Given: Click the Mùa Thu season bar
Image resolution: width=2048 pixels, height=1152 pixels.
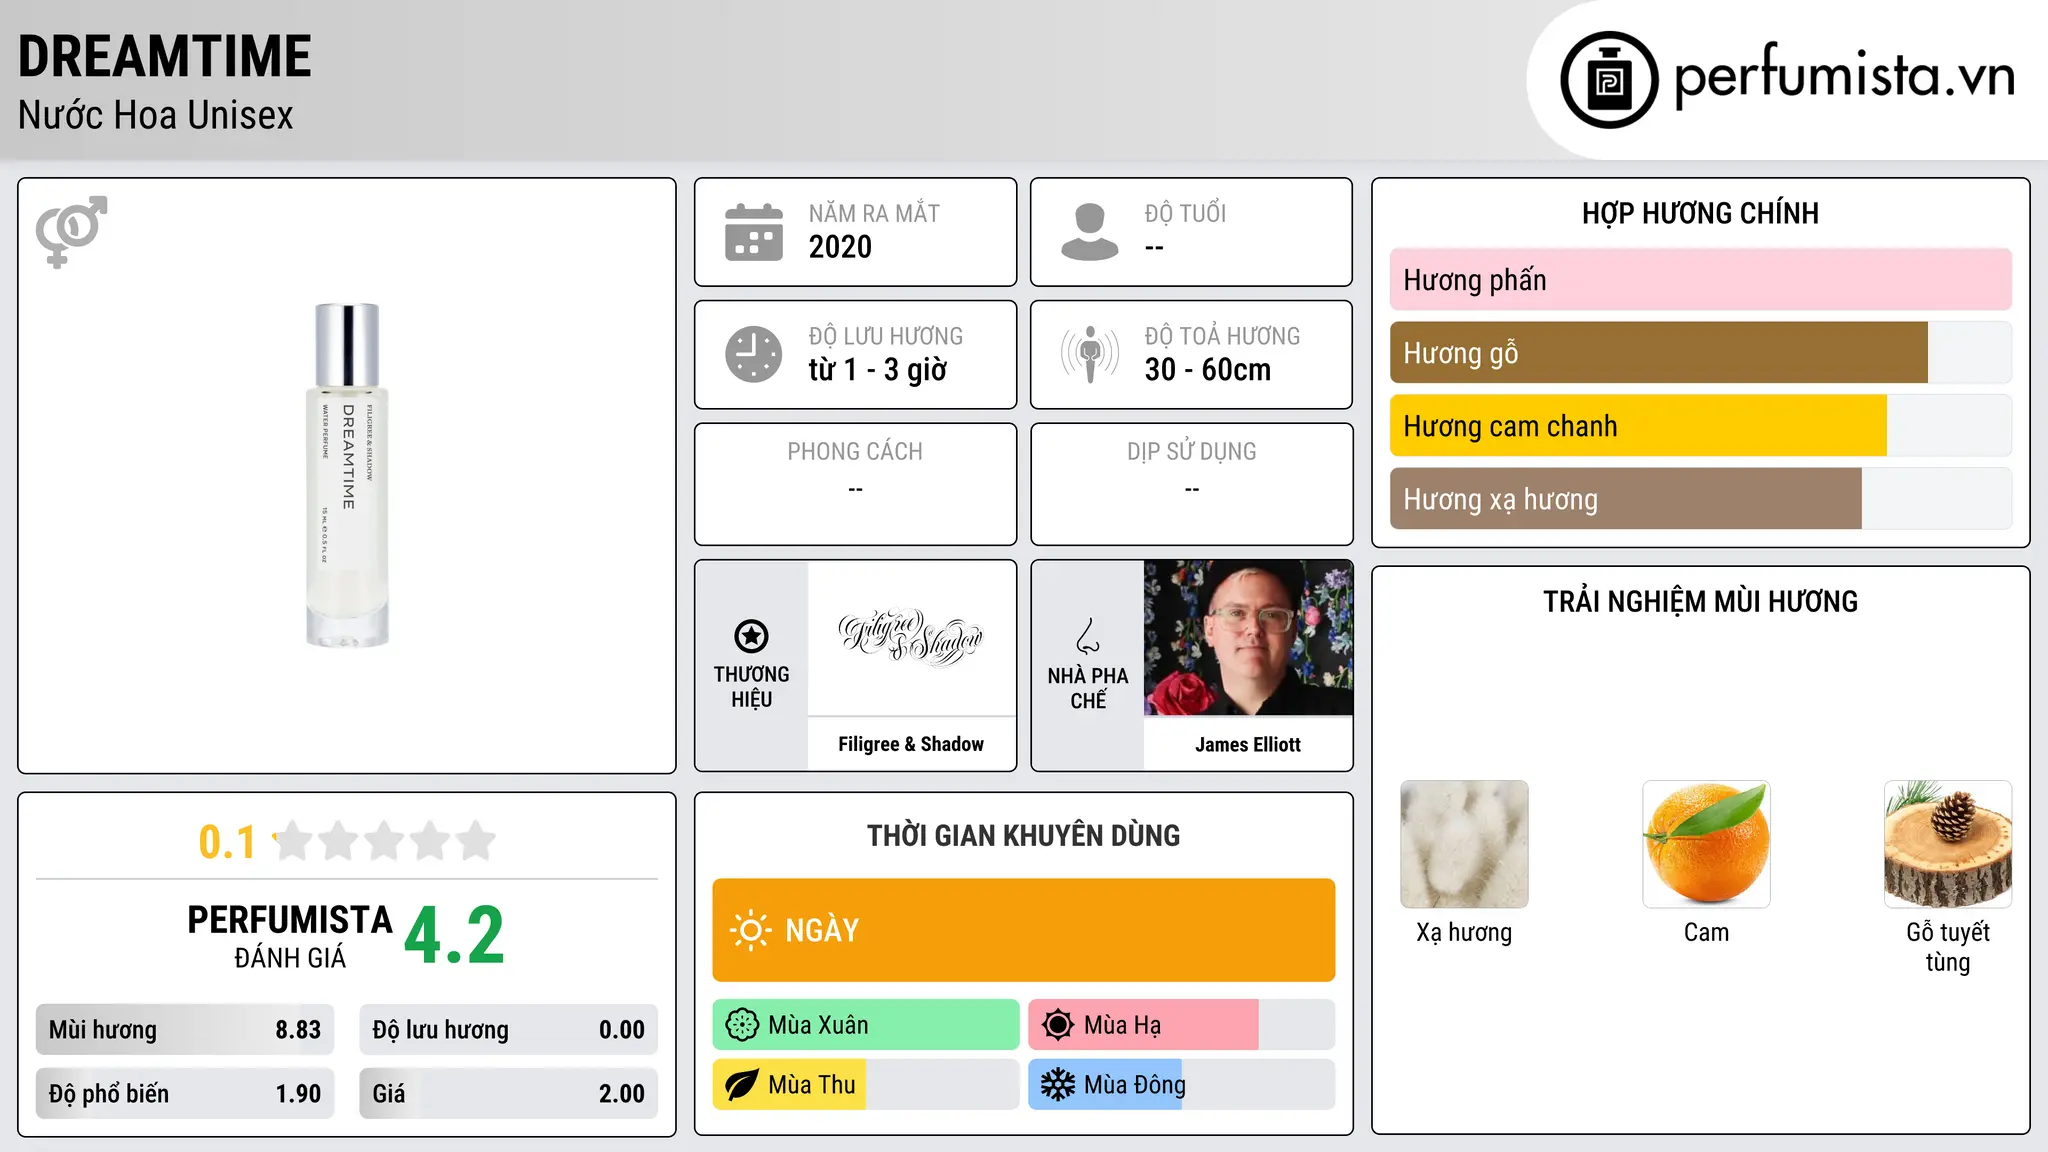Looking at the screenshot, I should 865,1085.
